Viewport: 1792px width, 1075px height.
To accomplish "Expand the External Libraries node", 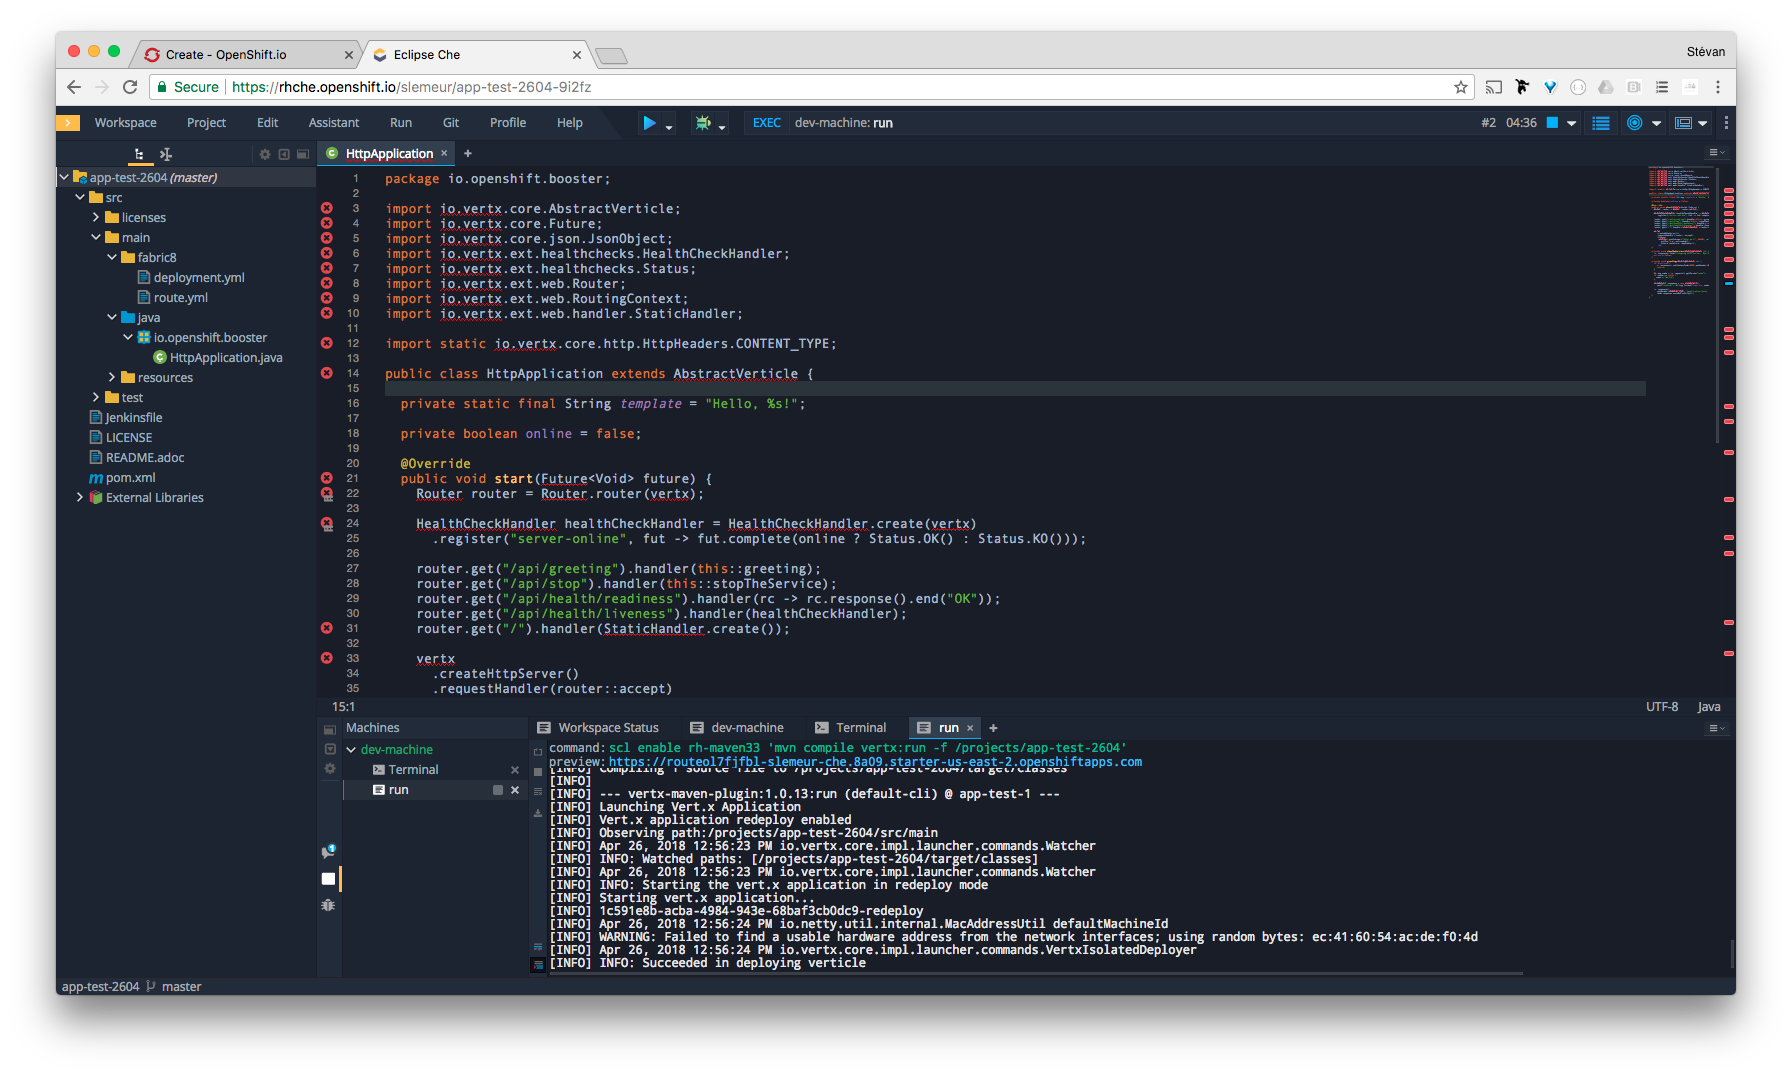I will [80, 497].
